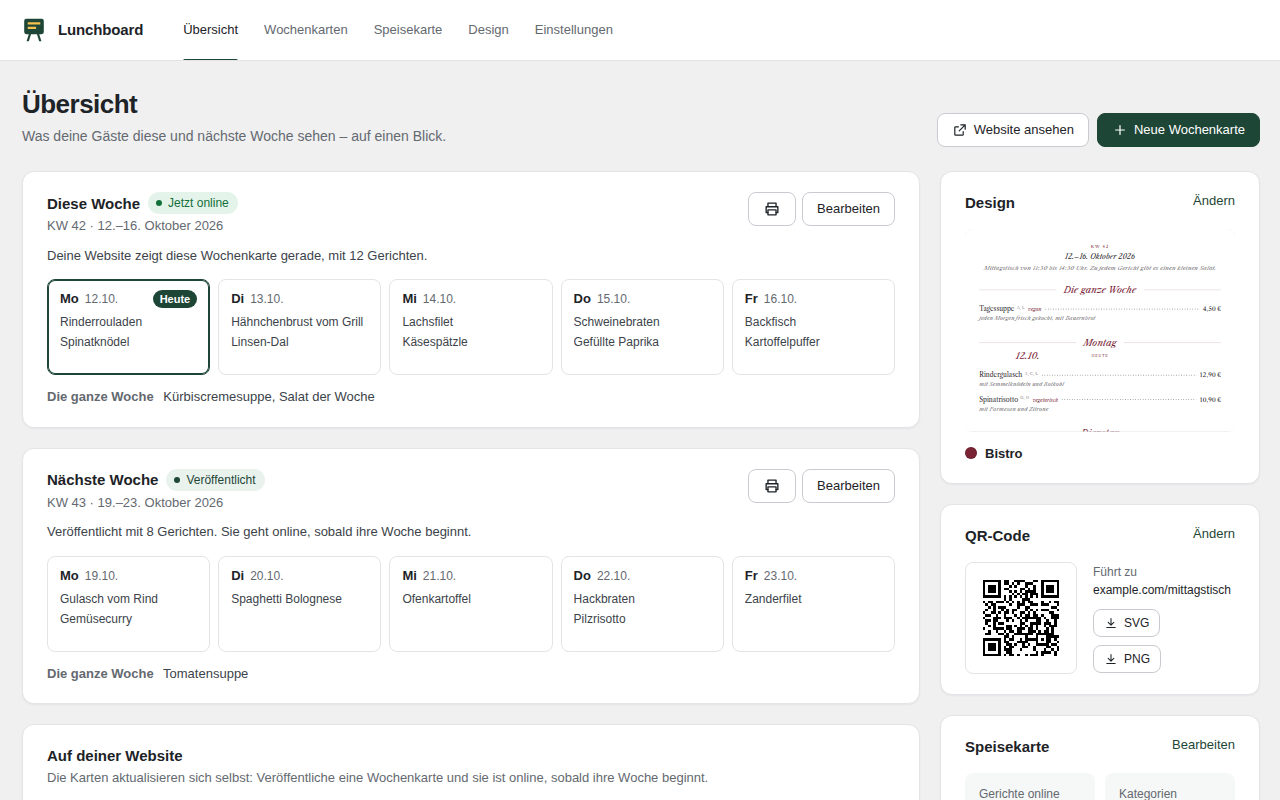Select Wednesday 14.10. card with Lachsfilet

pyautogui.click(x=471, y=327)
